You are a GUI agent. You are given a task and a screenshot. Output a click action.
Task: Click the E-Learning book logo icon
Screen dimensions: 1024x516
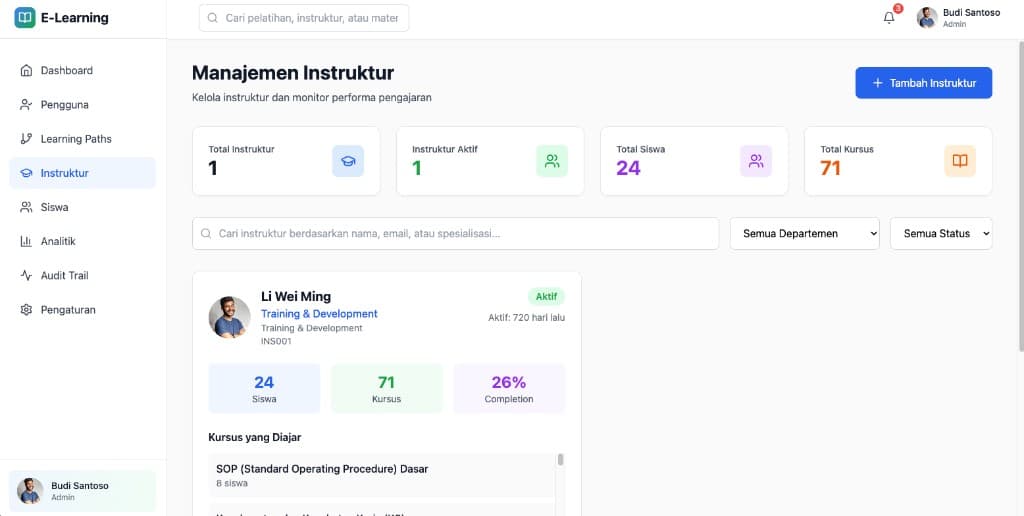point(25,18)
